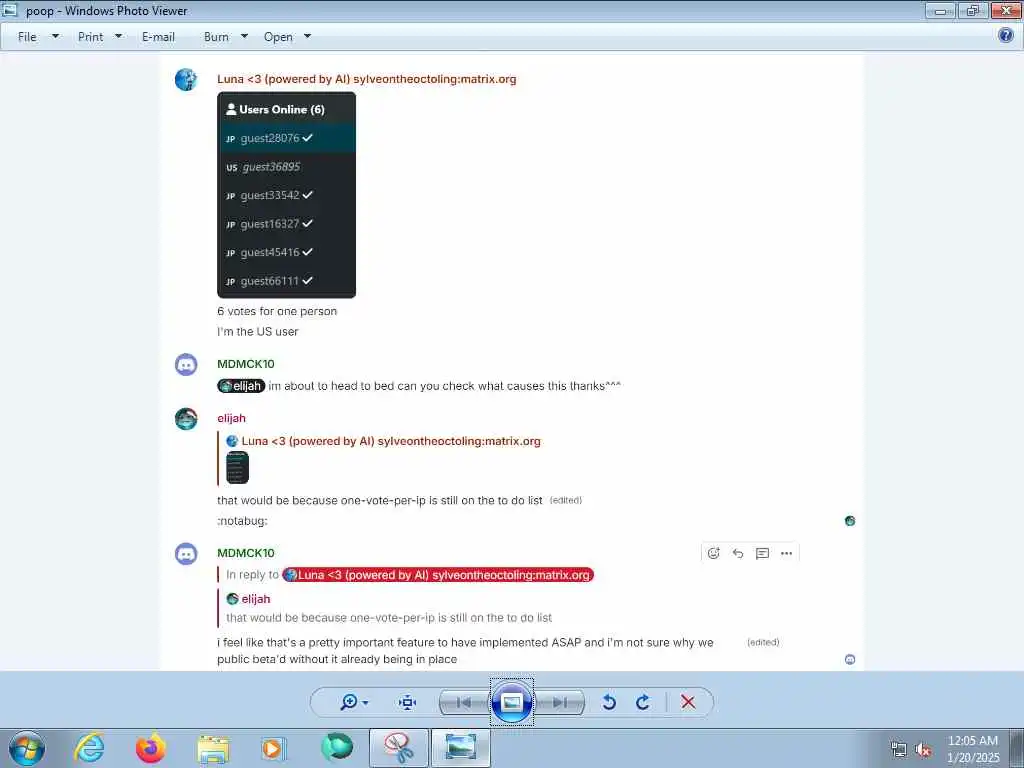1024x768 pixels.
Task: Open Firefox from the taskbar
Action: click(151, 748)
